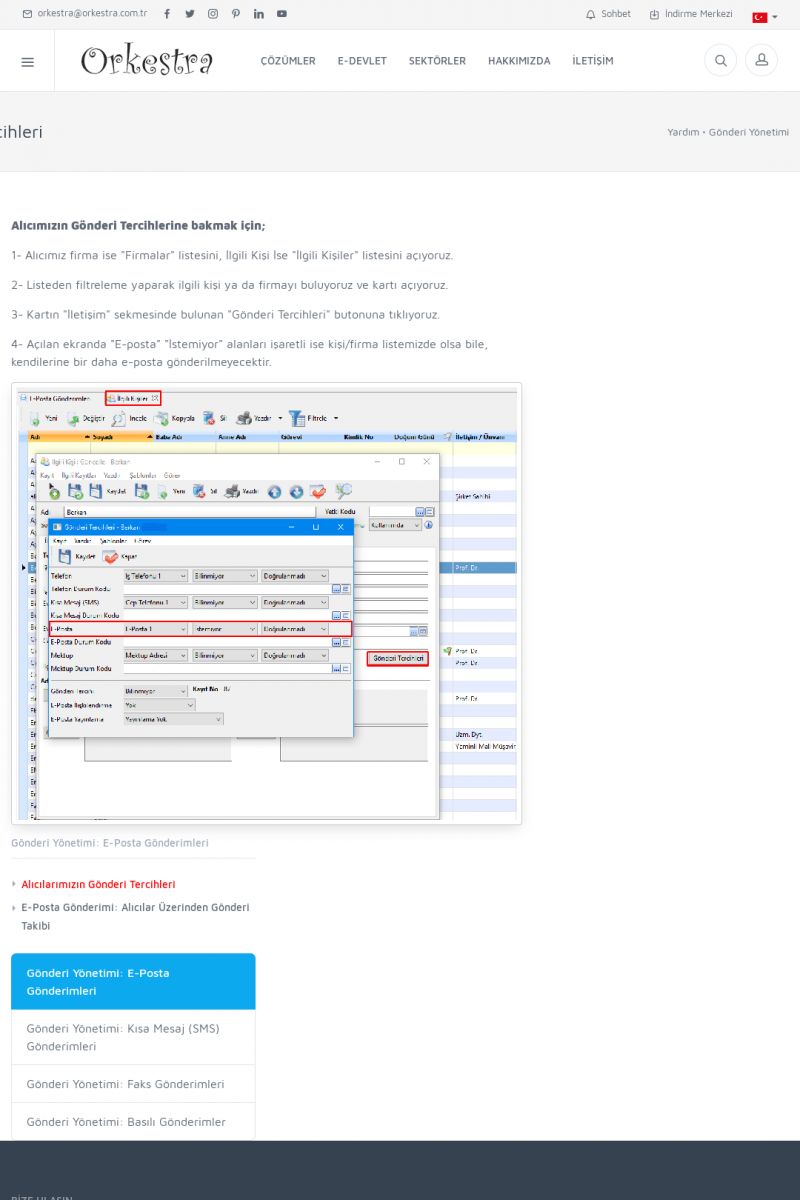Click the heading 'Alıcımızın Gönderi Tercihlerine bakmak için;'
The width and height of the screenshot is (800, 1200).
click(138, 226)
